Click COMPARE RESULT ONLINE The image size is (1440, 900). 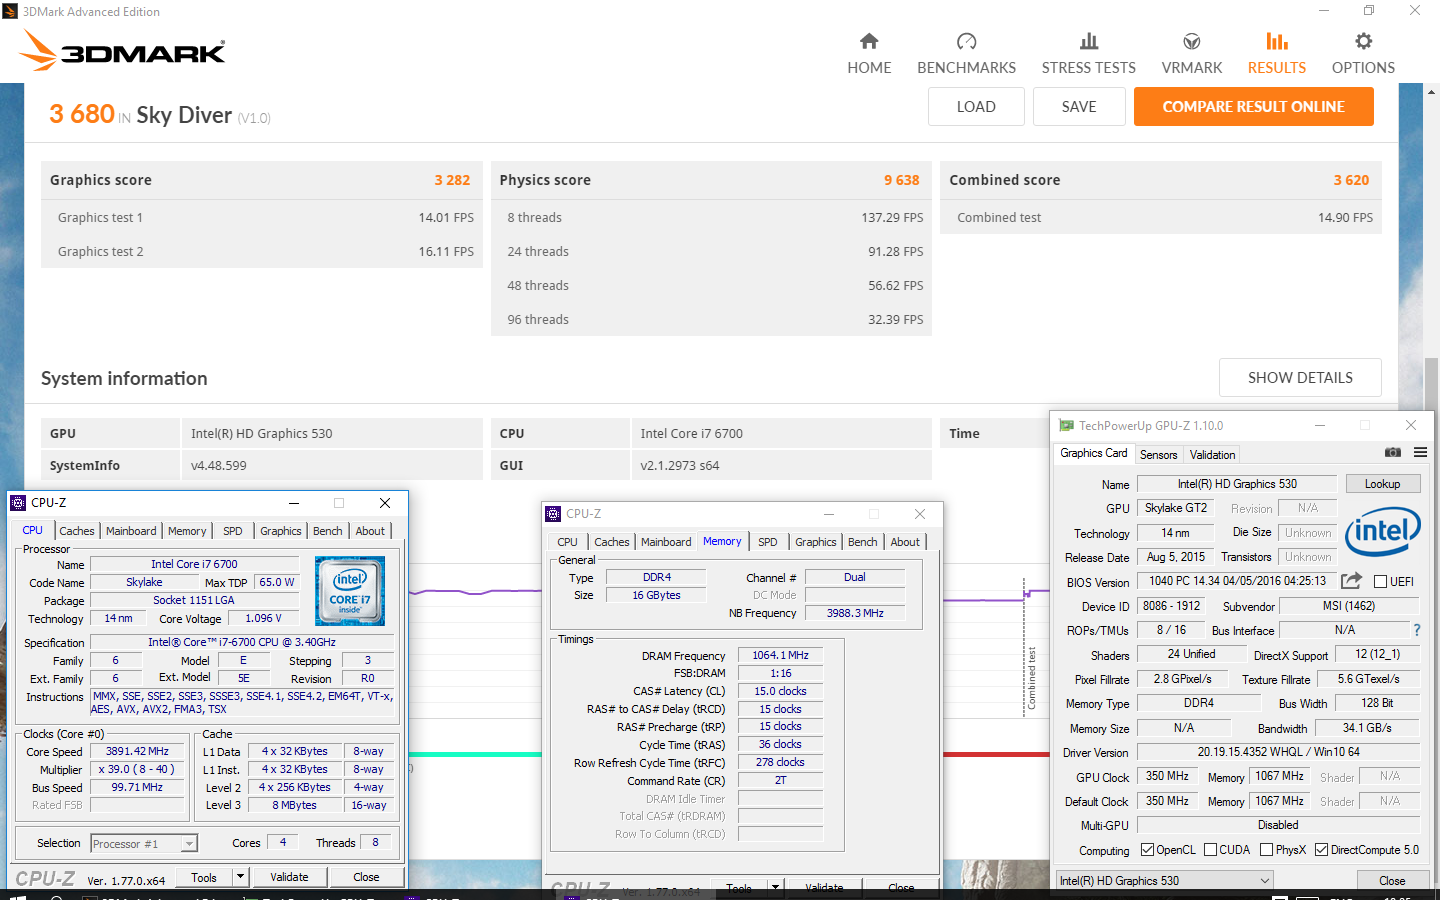tap(1253, 107)
